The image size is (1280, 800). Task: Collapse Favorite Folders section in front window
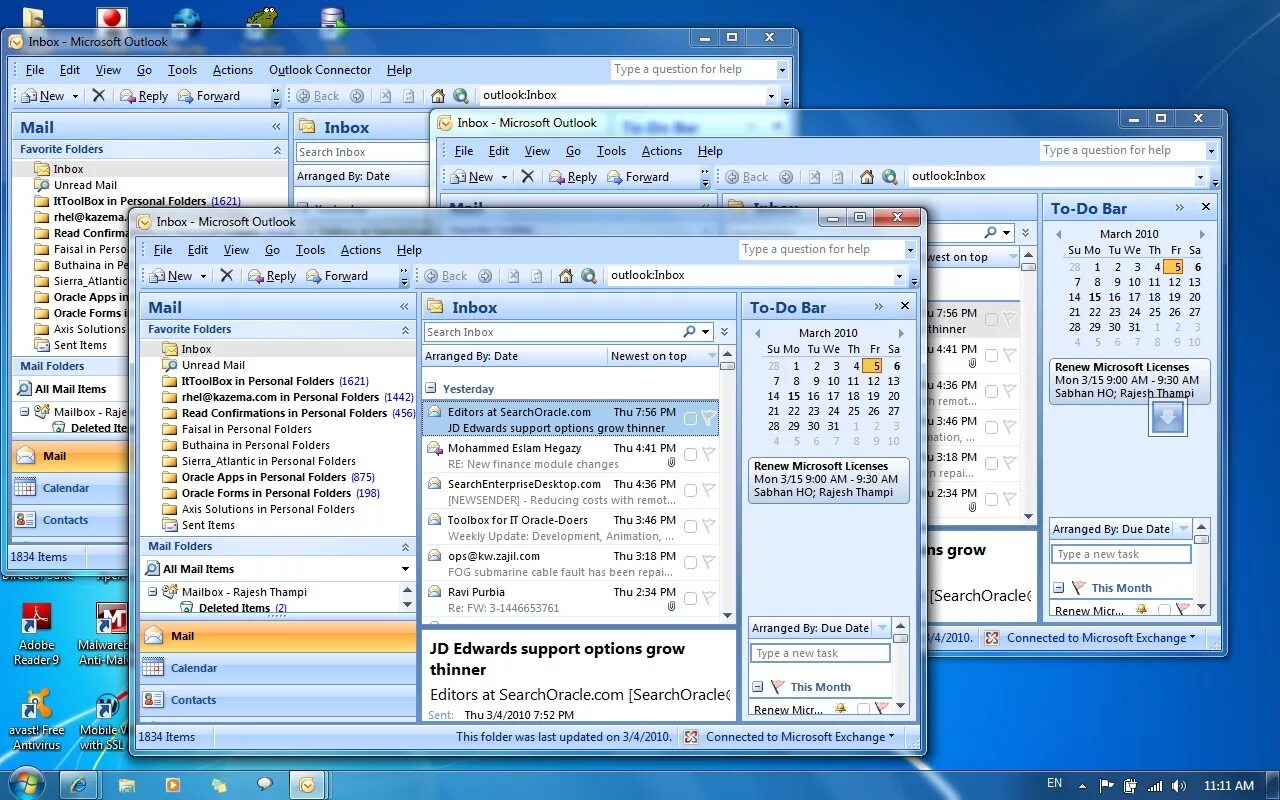point(405,329)
